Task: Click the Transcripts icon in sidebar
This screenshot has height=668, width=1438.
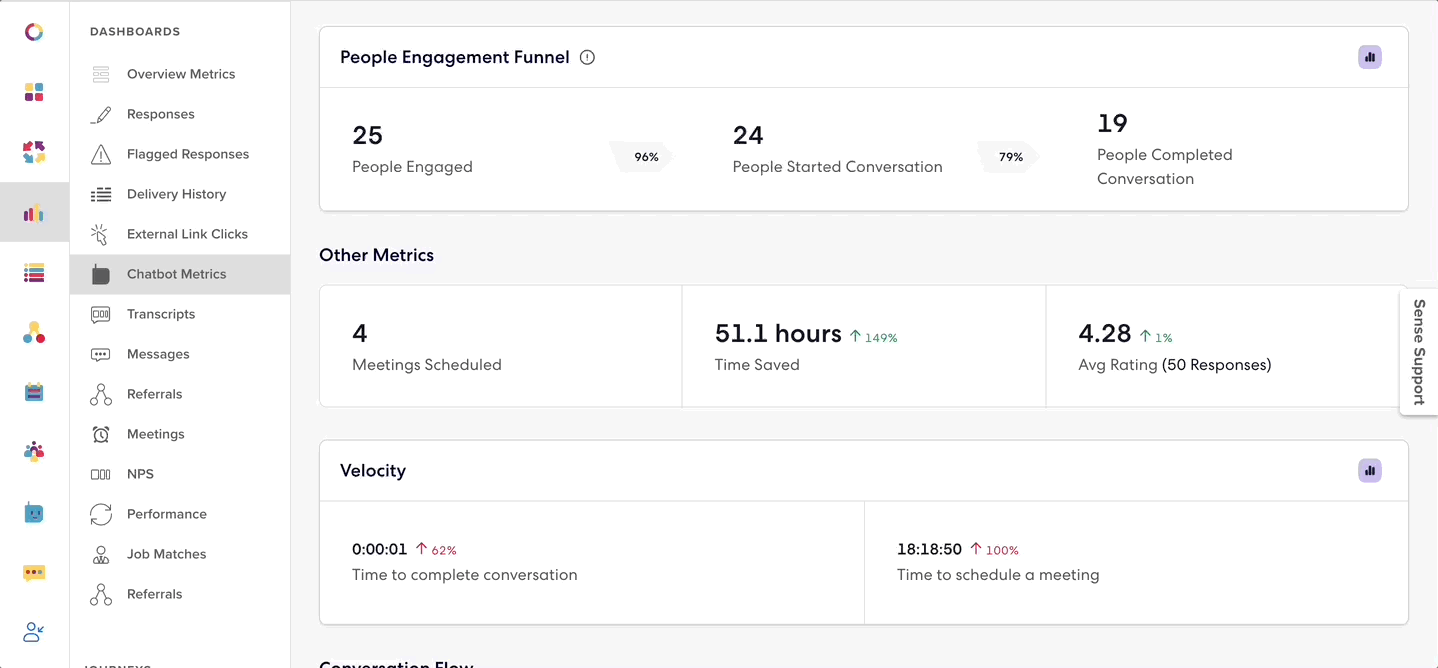Action: pos(101,314)
